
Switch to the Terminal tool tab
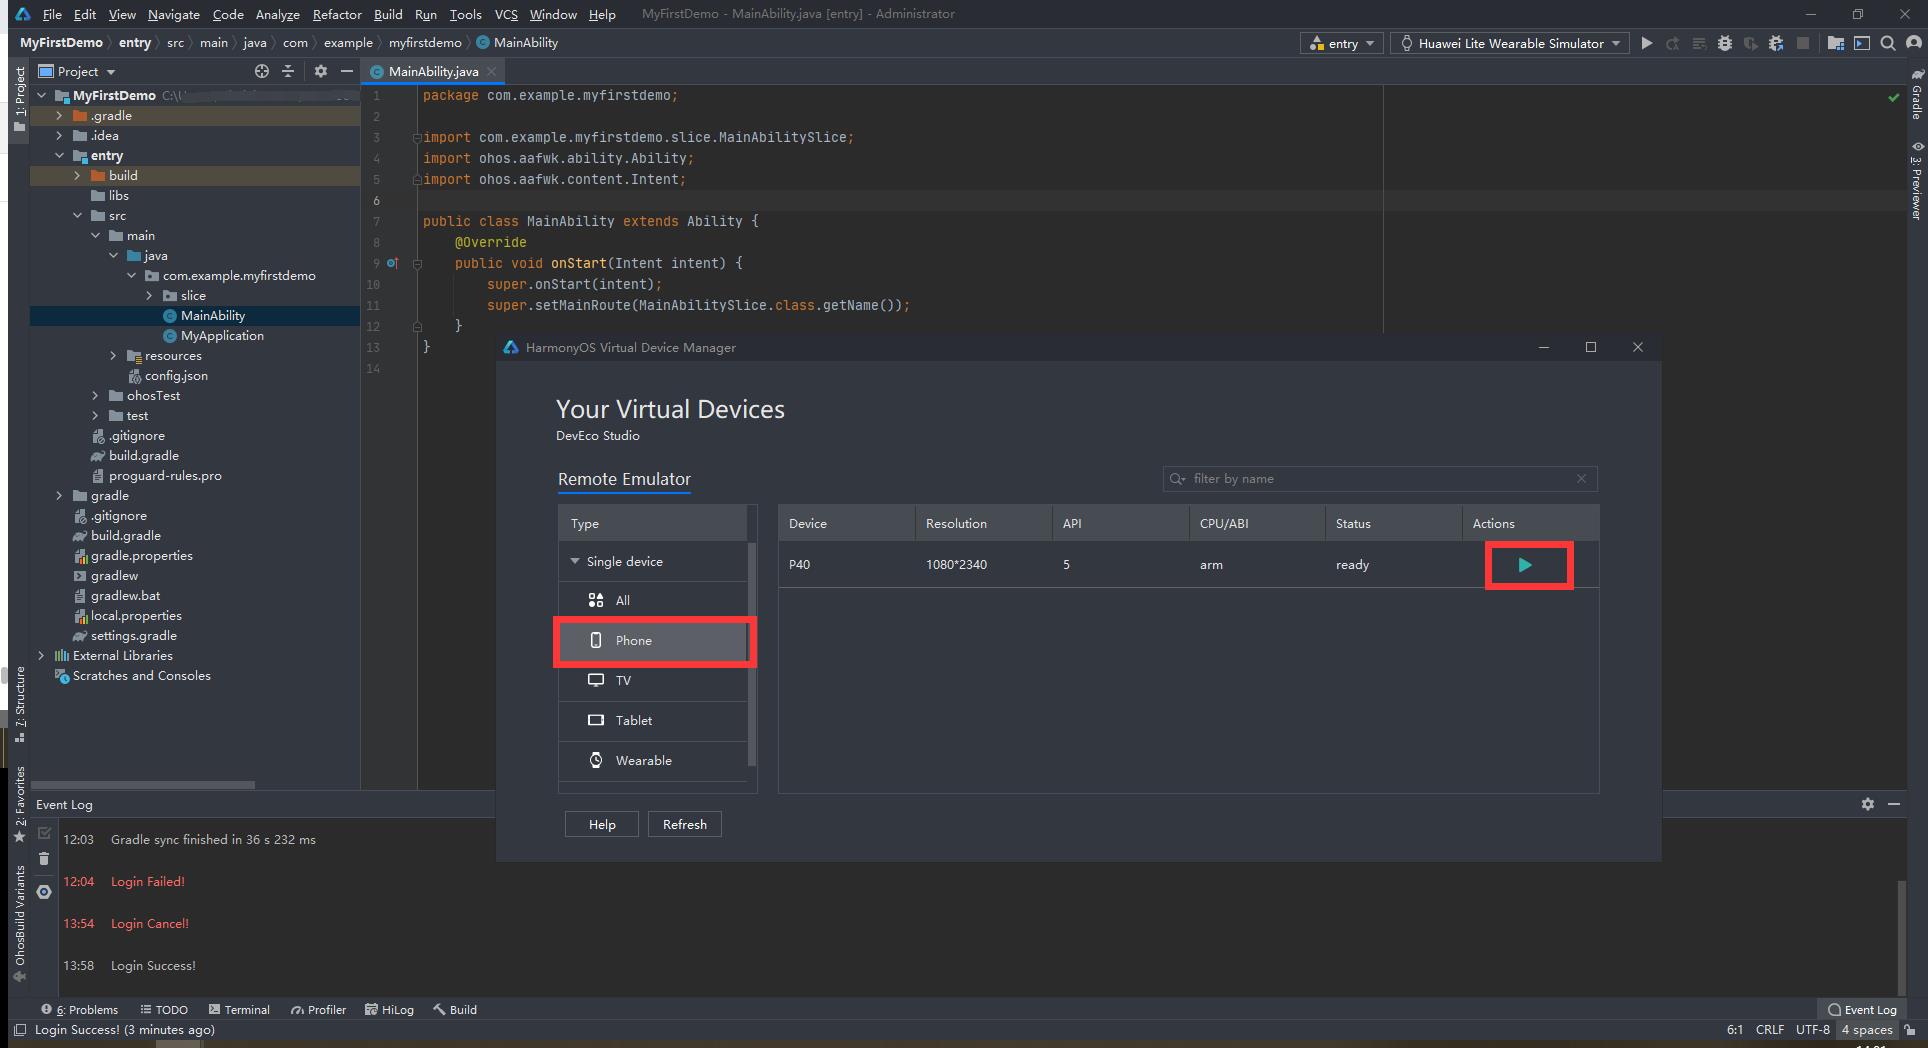coord(239,1009)
